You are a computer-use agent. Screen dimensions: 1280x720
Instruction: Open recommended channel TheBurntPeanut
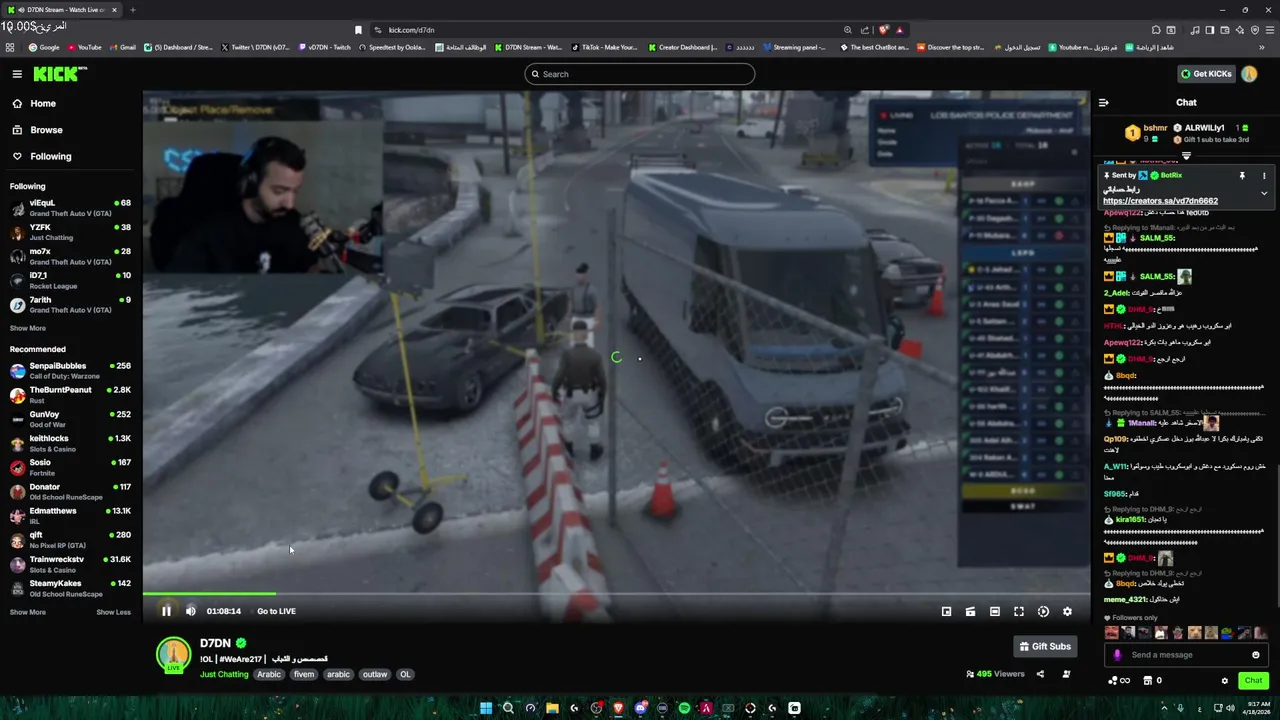pos(70,395)
